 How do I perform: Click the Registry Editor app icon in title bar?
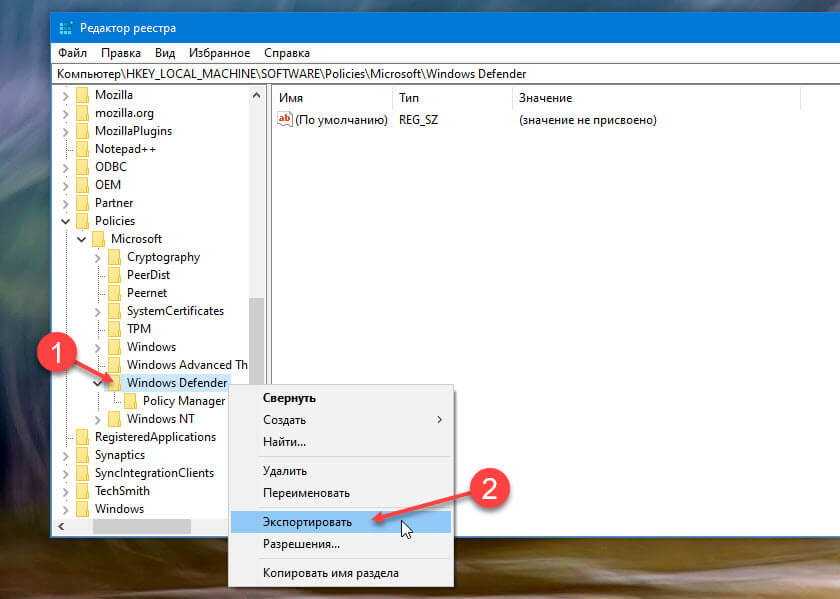coord(67,28)
